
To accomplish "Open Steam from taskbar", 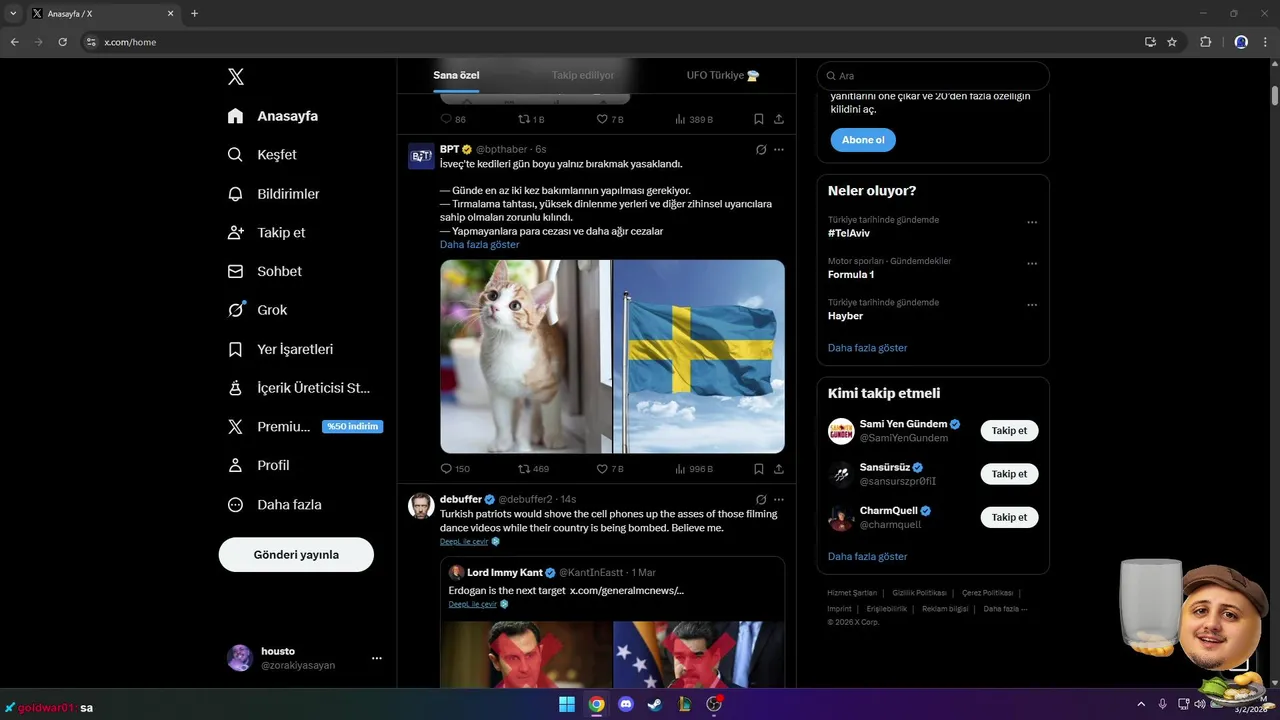I will pyautogui.click(x=655, y=704).
